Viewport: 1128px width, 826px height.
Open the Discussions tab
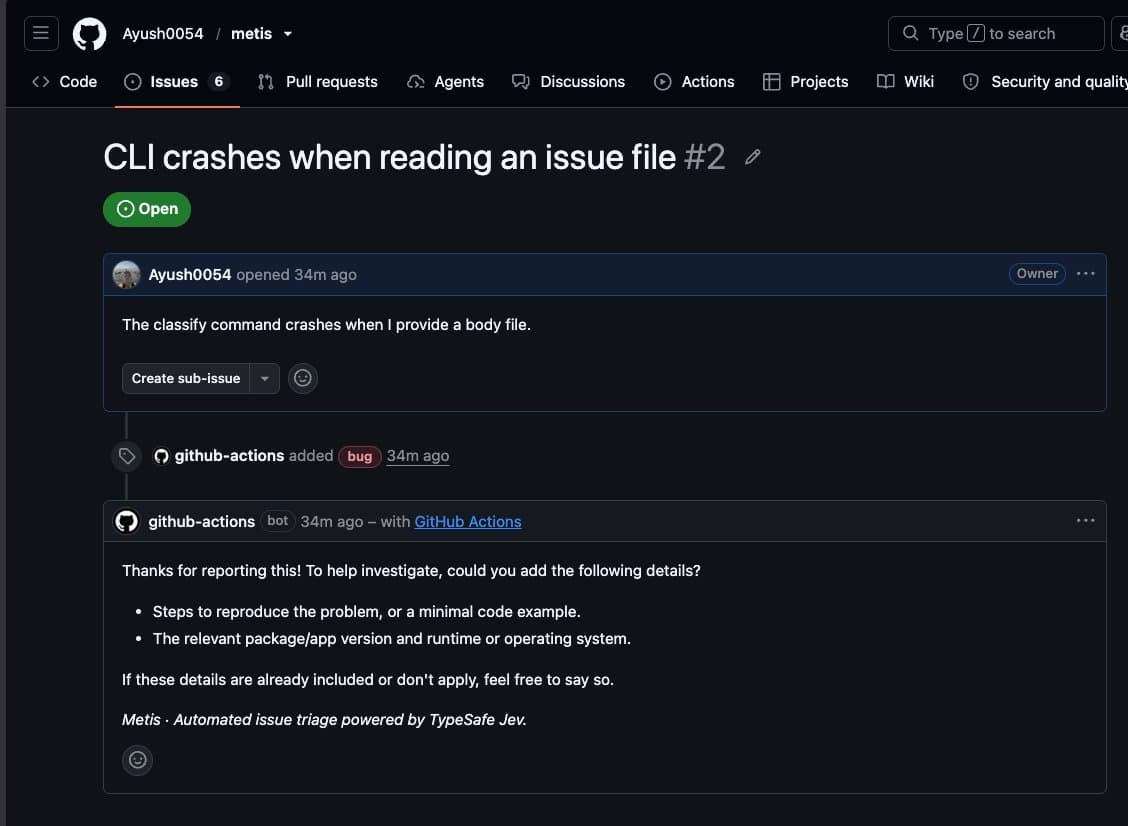coord(568,81)
